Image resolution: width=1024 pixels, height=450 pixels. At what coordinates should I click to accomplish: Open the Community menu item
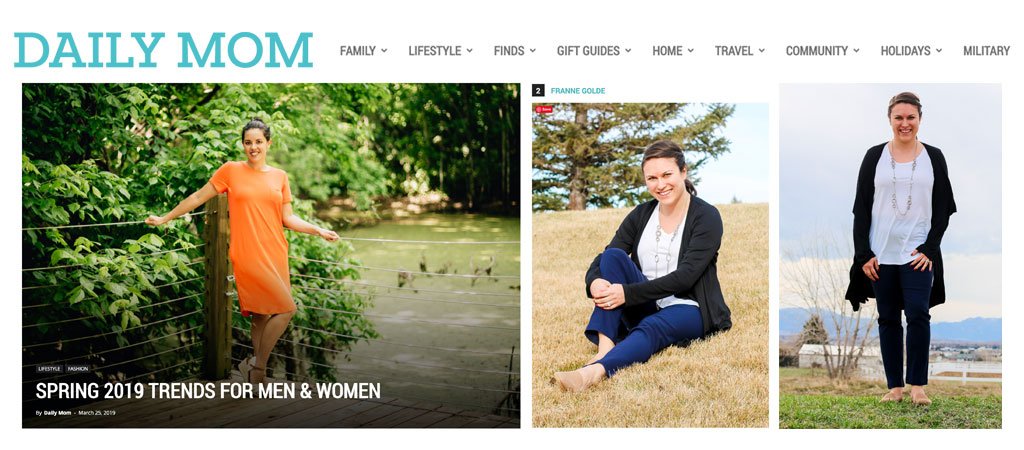[x=822, y=50]
